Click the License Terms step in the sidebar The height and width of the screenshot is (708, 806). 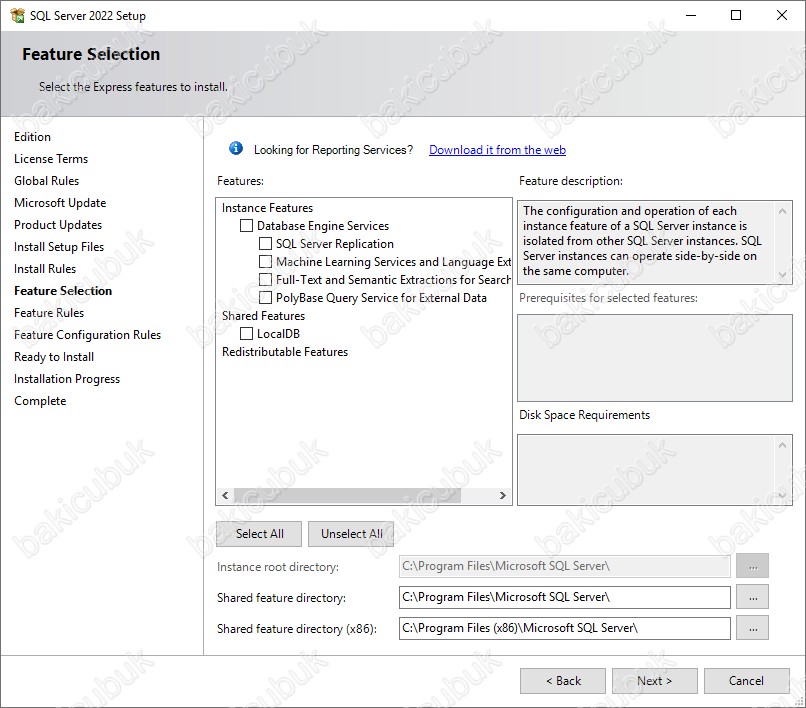point(51,159)
